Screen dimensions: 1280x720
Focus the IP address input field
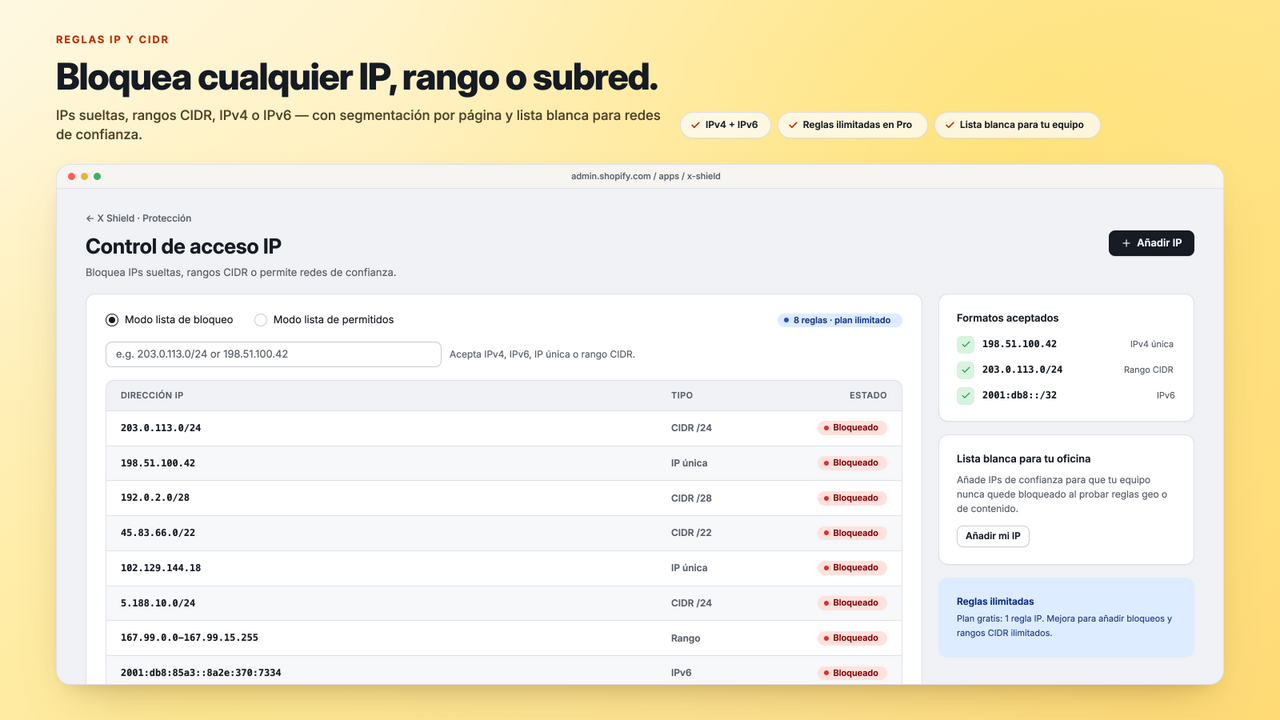coord(273,354)
